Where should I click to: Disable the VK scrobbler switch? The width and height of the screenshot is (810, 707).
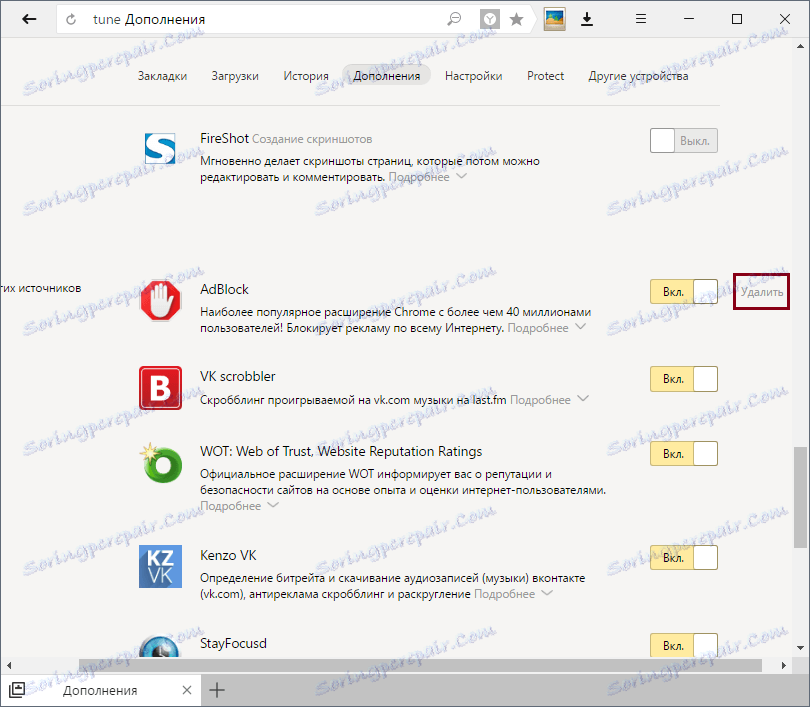(x=684, y=379)
